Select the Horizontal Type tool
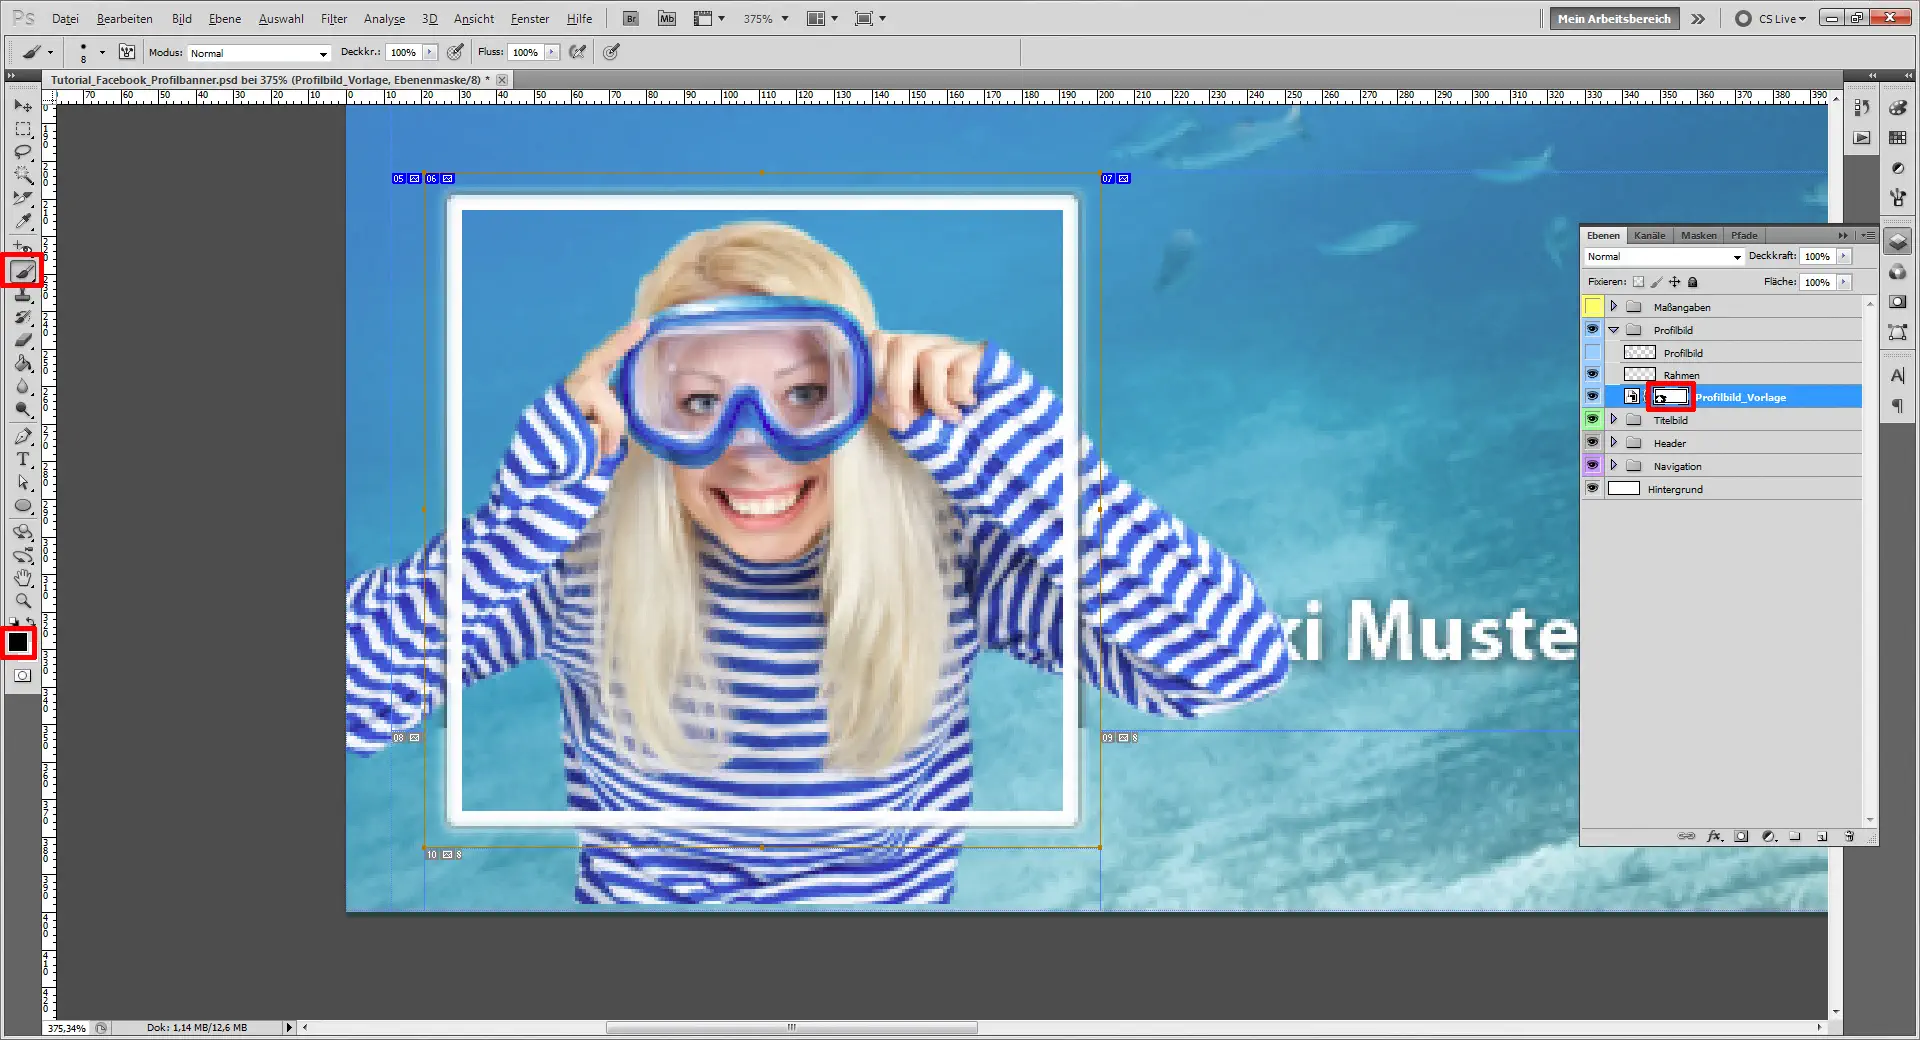This screenshot has width=1920, height=1040. pos(22,460)
